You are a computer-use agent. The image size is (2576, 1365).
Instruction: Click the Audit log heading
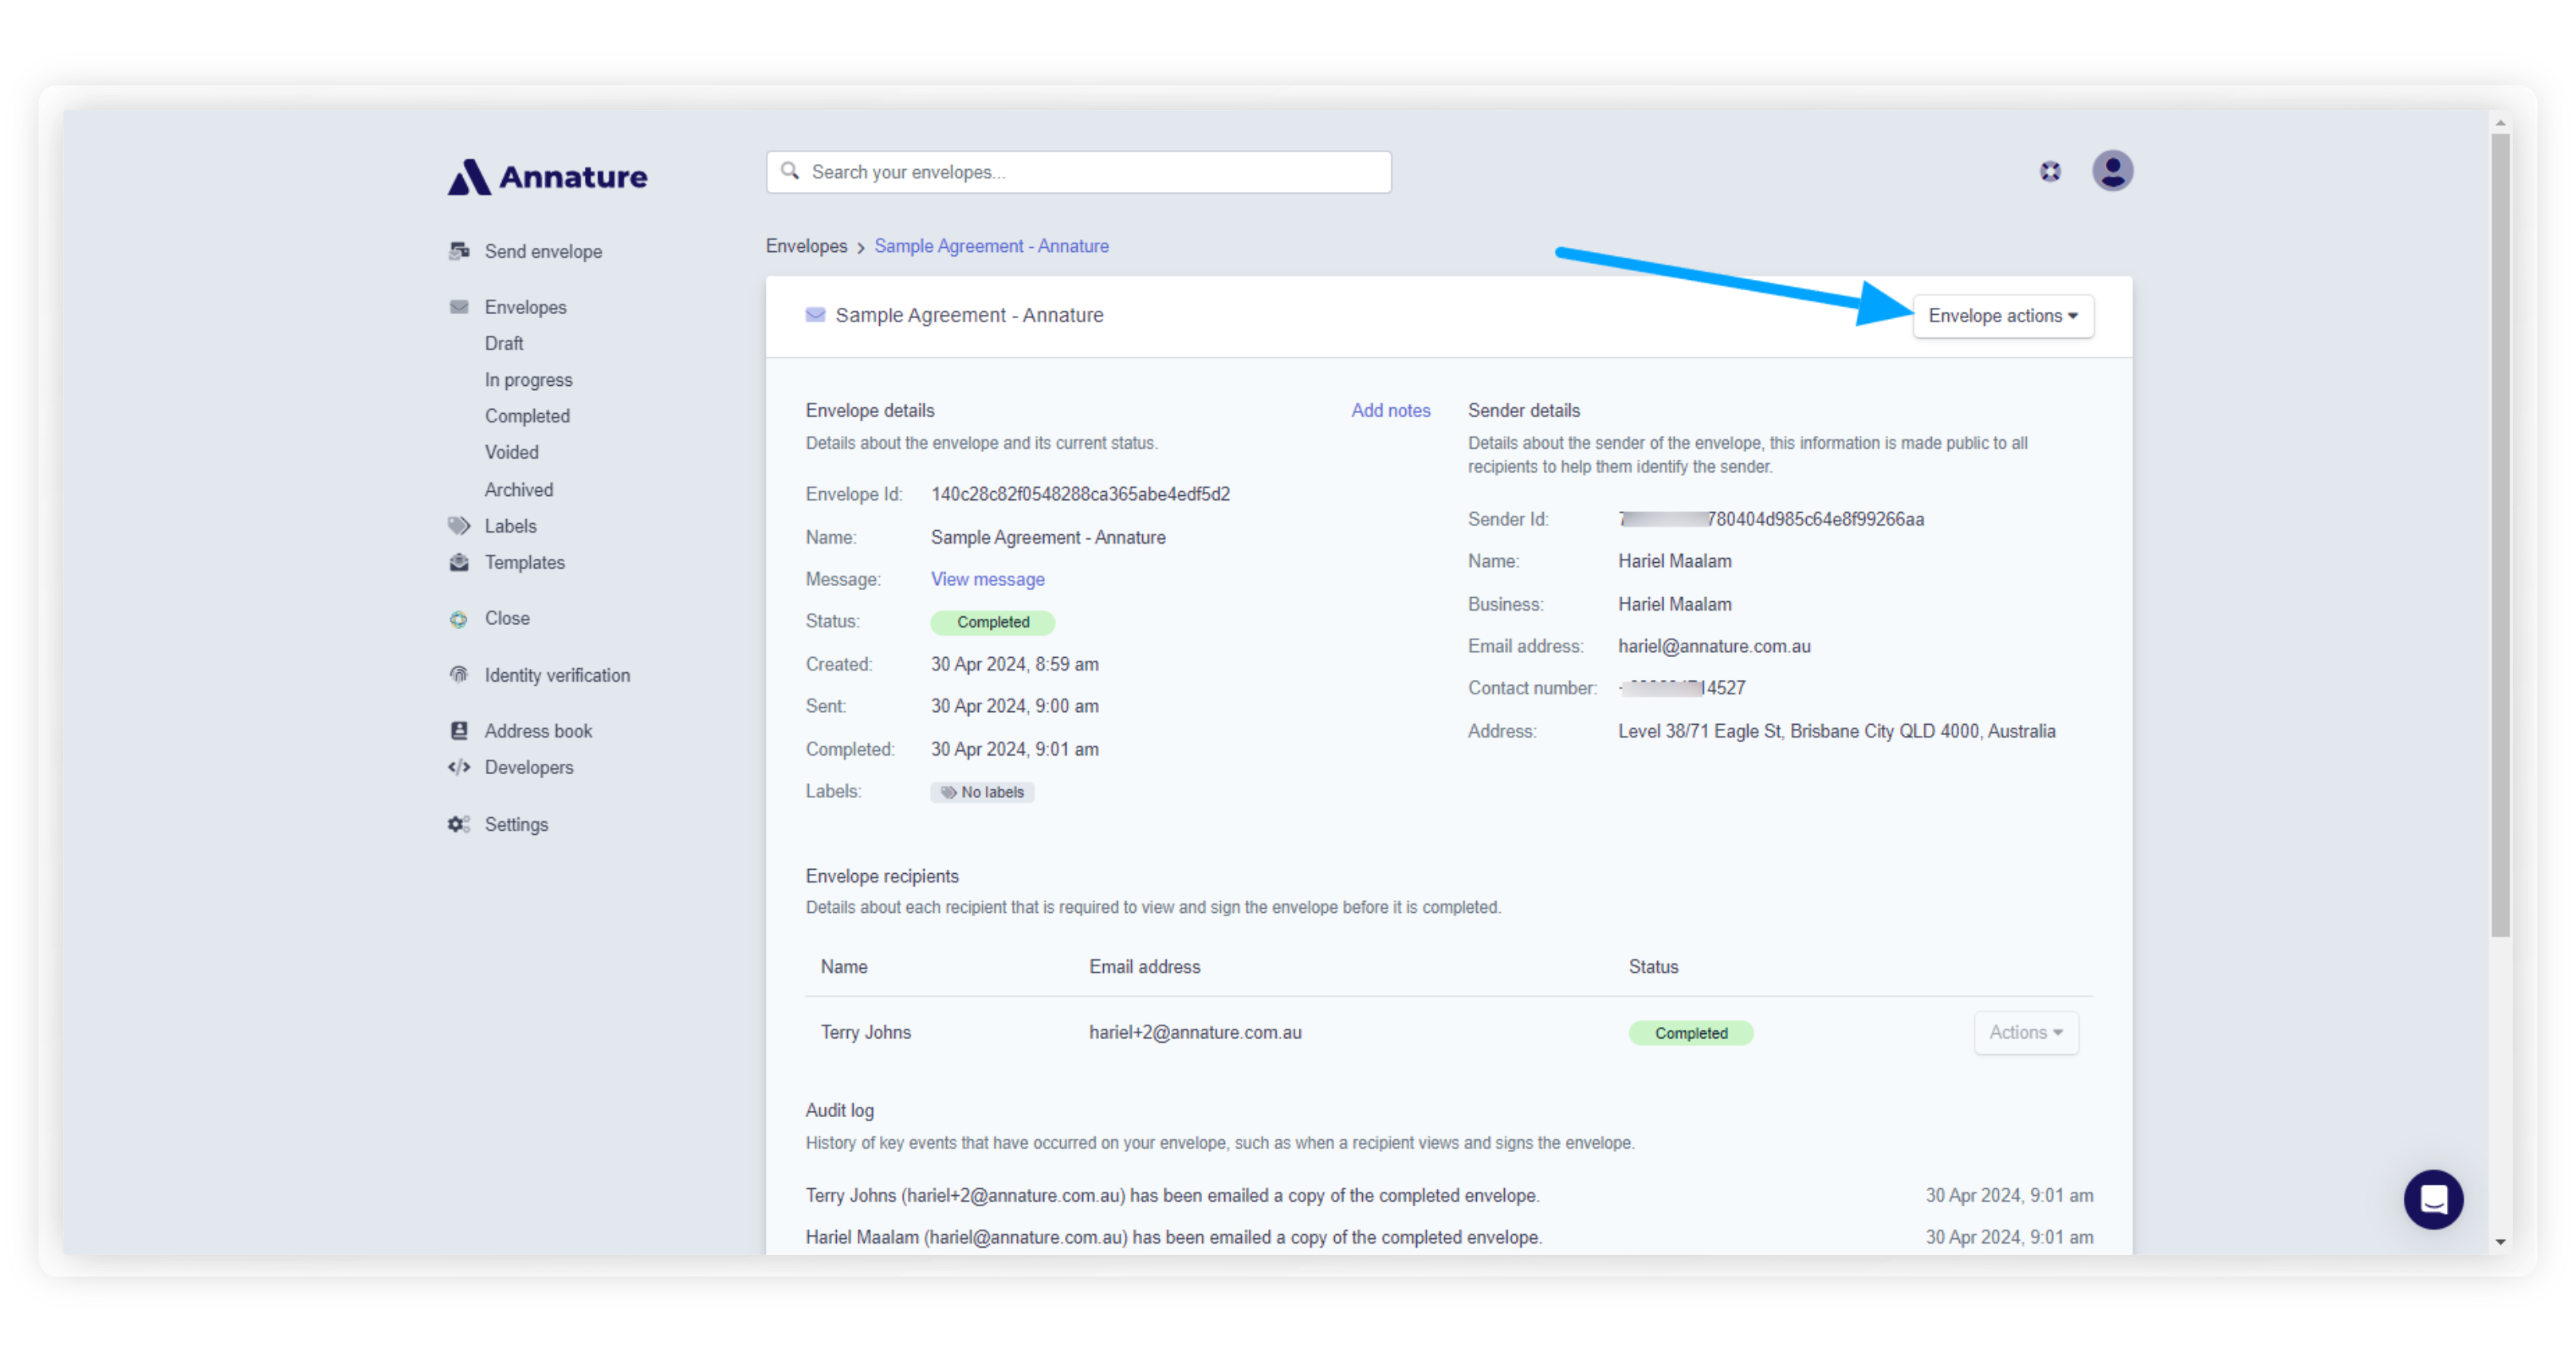coord(839,1110)
